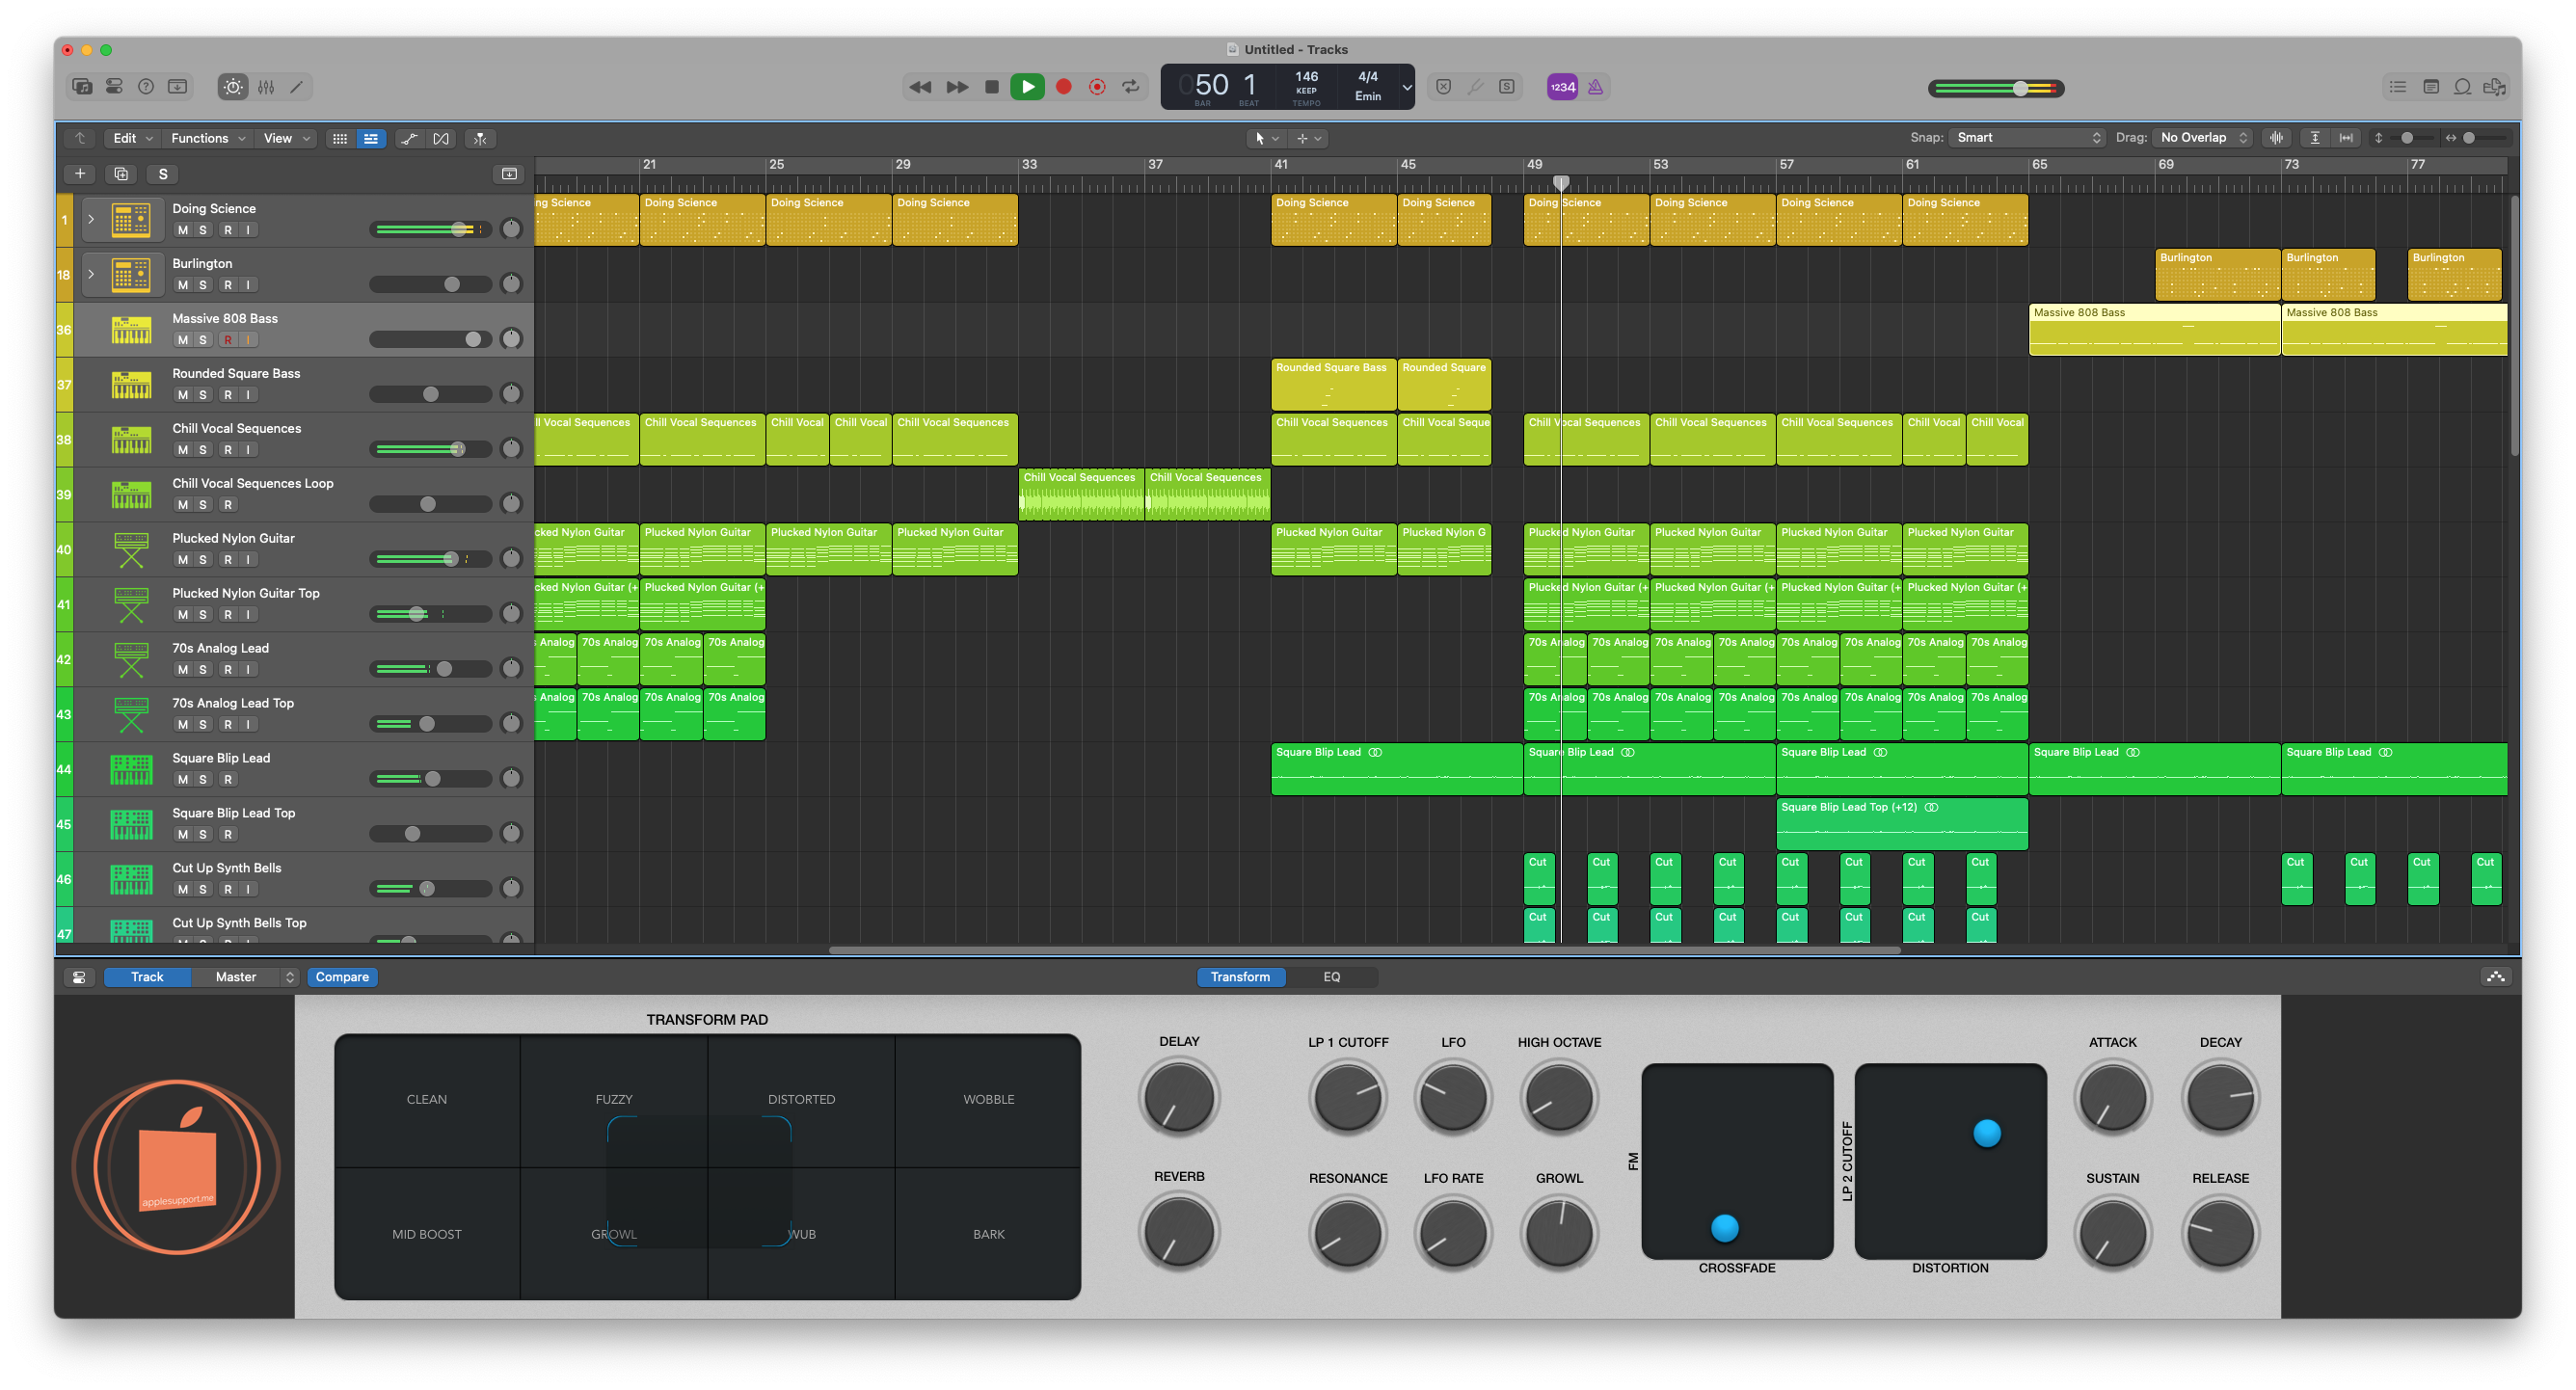Image resolution: width=2576 pixels, height=1390 pixels.
Task: Click the DELAY knob
Action: click(x=1179, y=1098)
